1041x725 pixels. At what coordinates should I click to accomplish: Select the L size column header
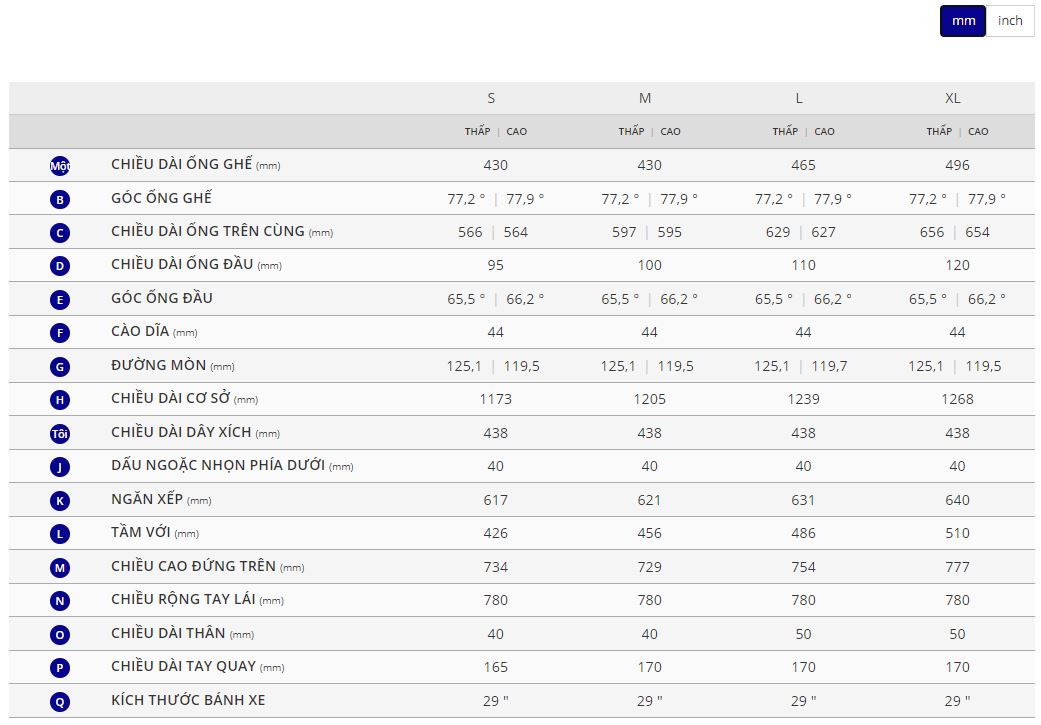point(799,98)
